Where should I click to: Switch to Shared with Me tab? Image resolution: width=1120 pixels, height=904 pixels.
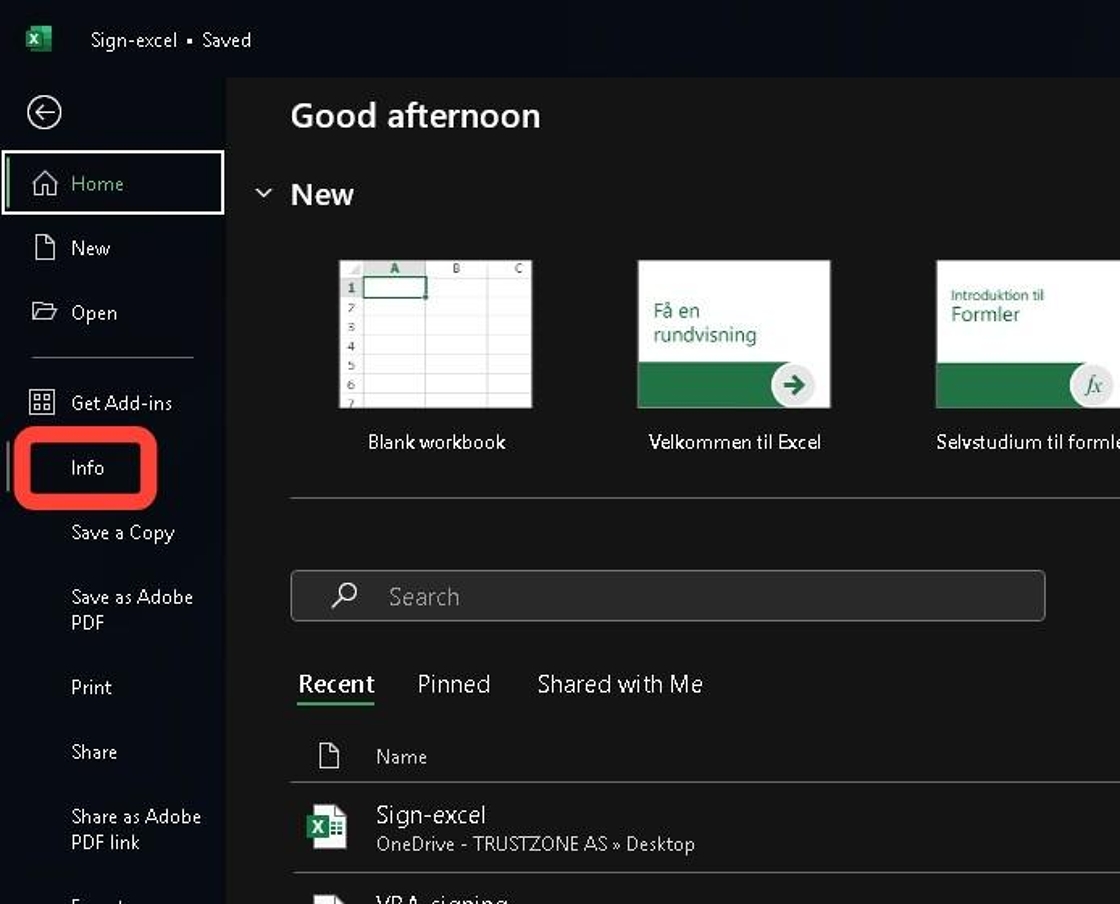coord(620,684)
